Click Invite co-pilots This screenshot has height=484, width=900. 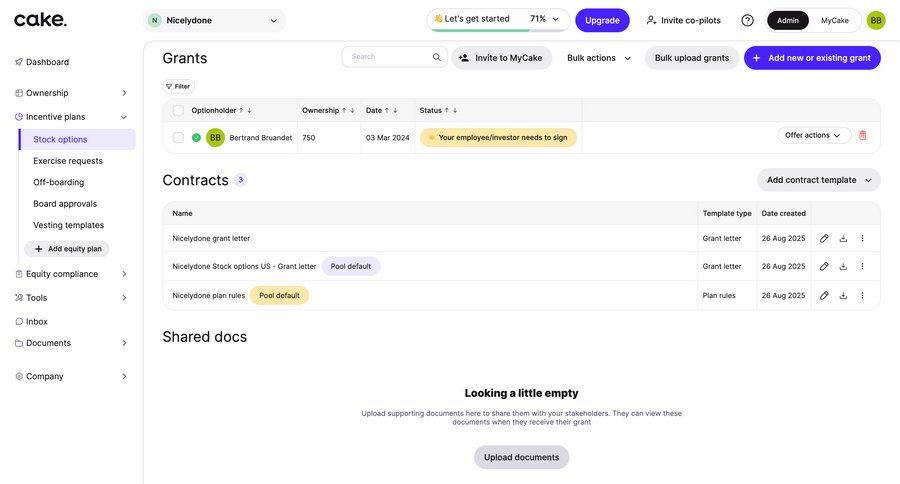[684, 21]
